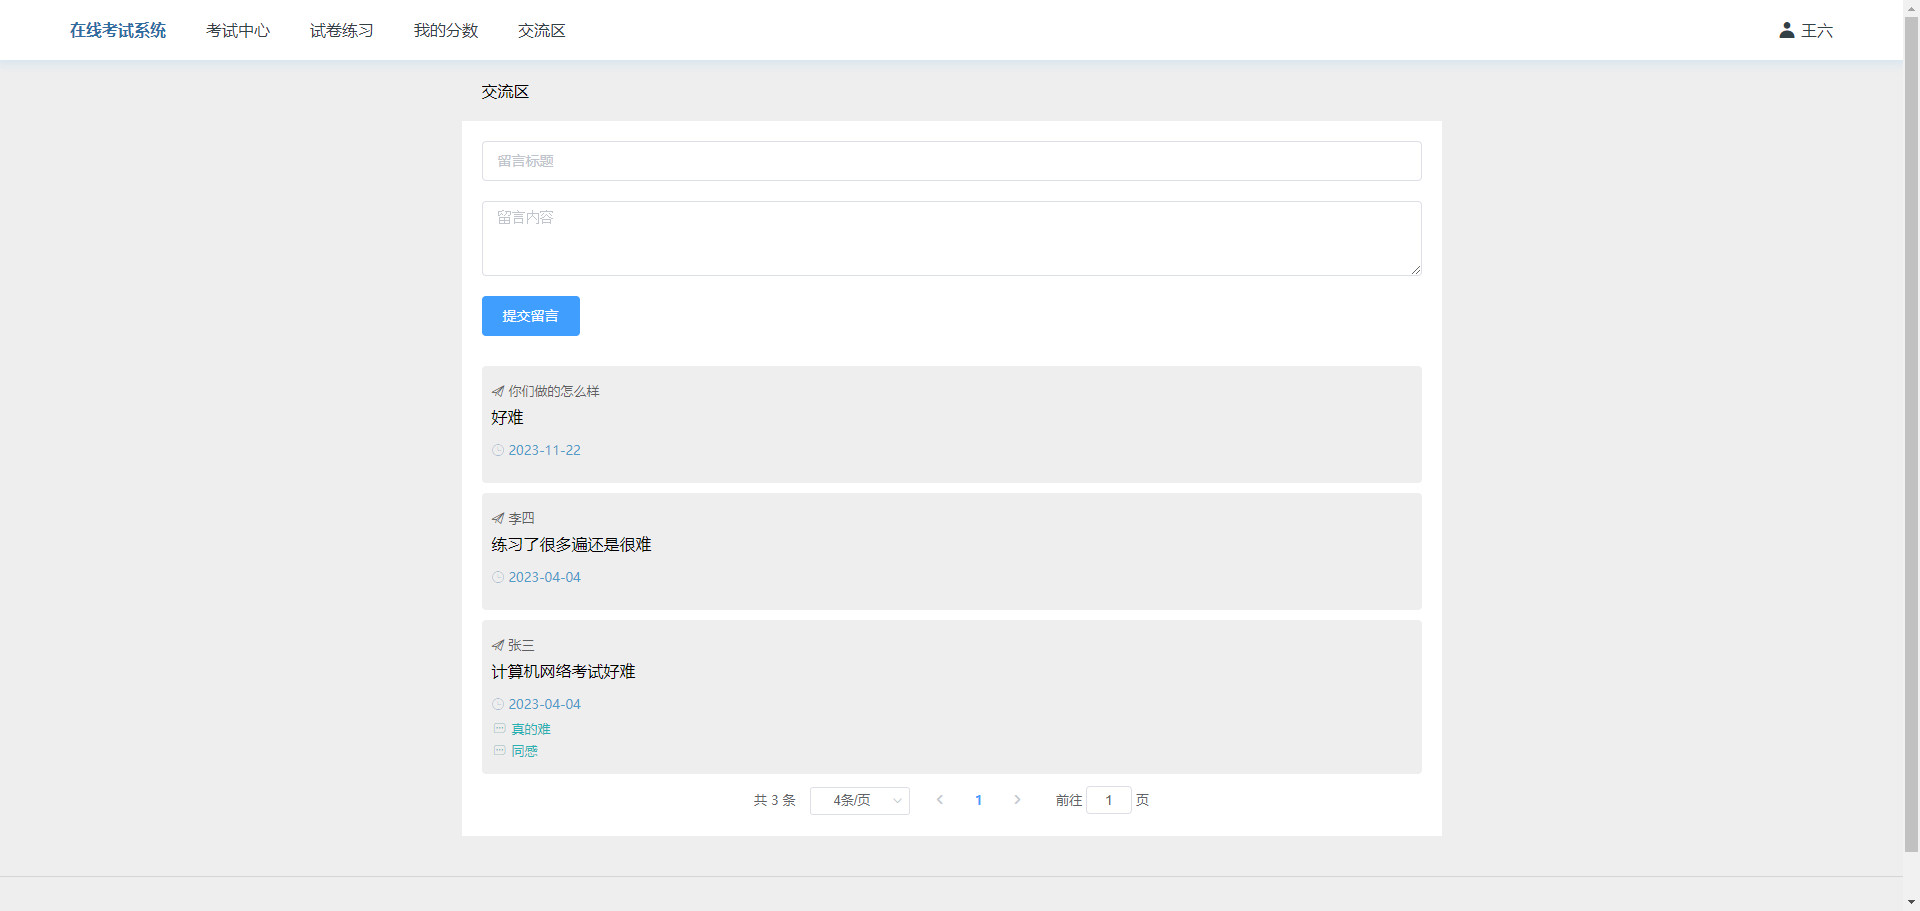1920x911 pixels.
Task: Click the paper plane icon beside 张三
Action: [498, 645]
